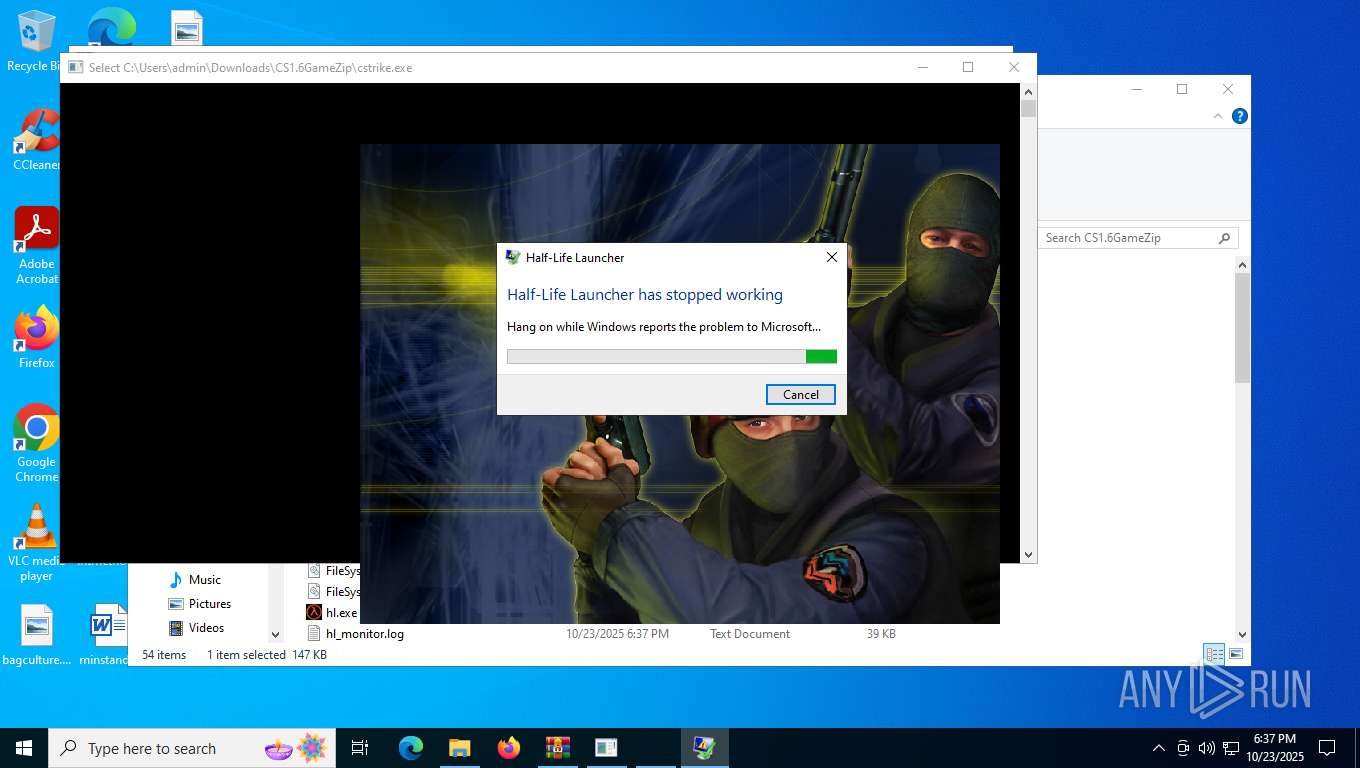1360x768 pixels.
Task: Collapse the Explorer ribbon chevron
Action: [1218, 116]
